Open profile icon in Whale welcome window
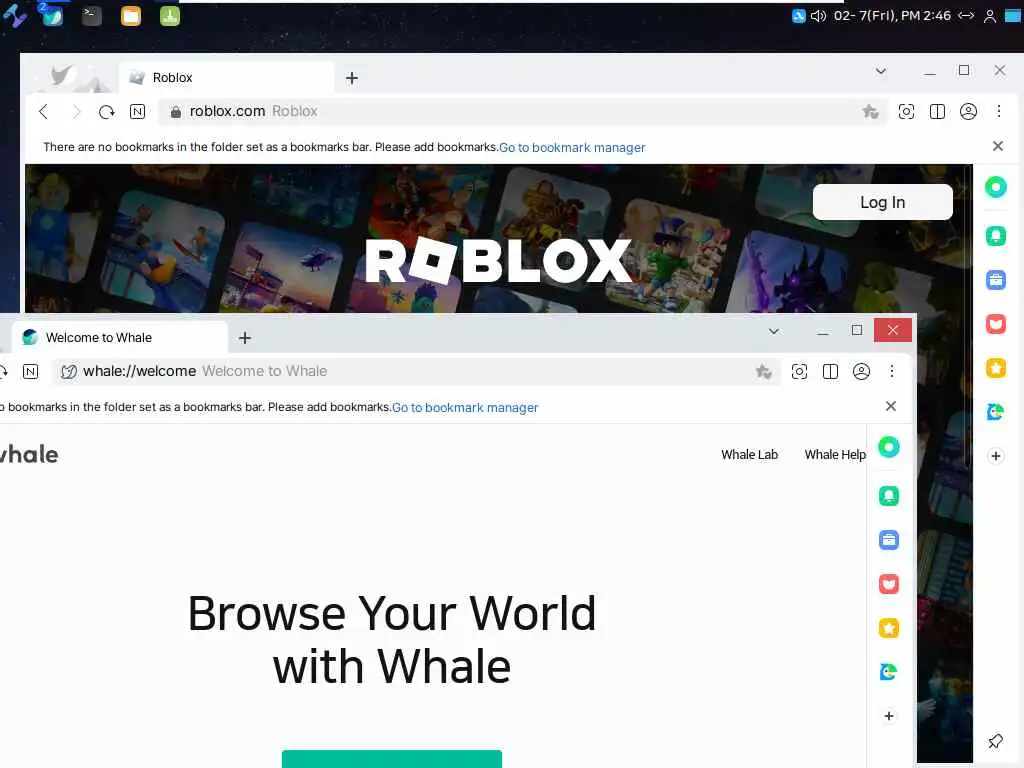 861,372
